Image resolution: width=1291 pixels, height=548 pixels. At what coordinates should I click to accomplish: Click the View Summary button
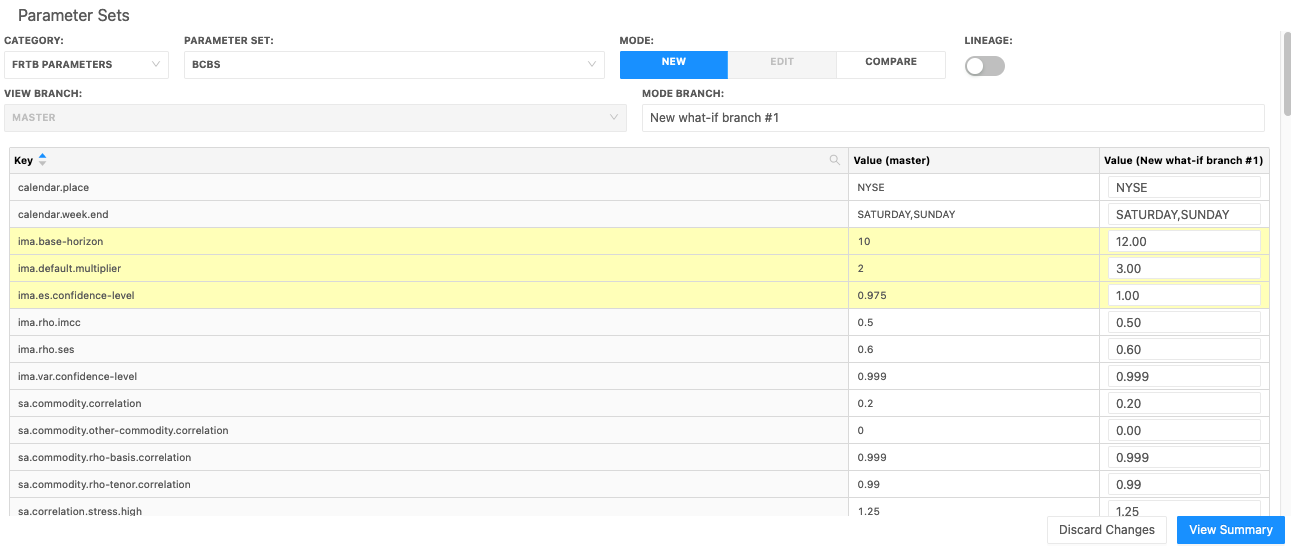1230,530
